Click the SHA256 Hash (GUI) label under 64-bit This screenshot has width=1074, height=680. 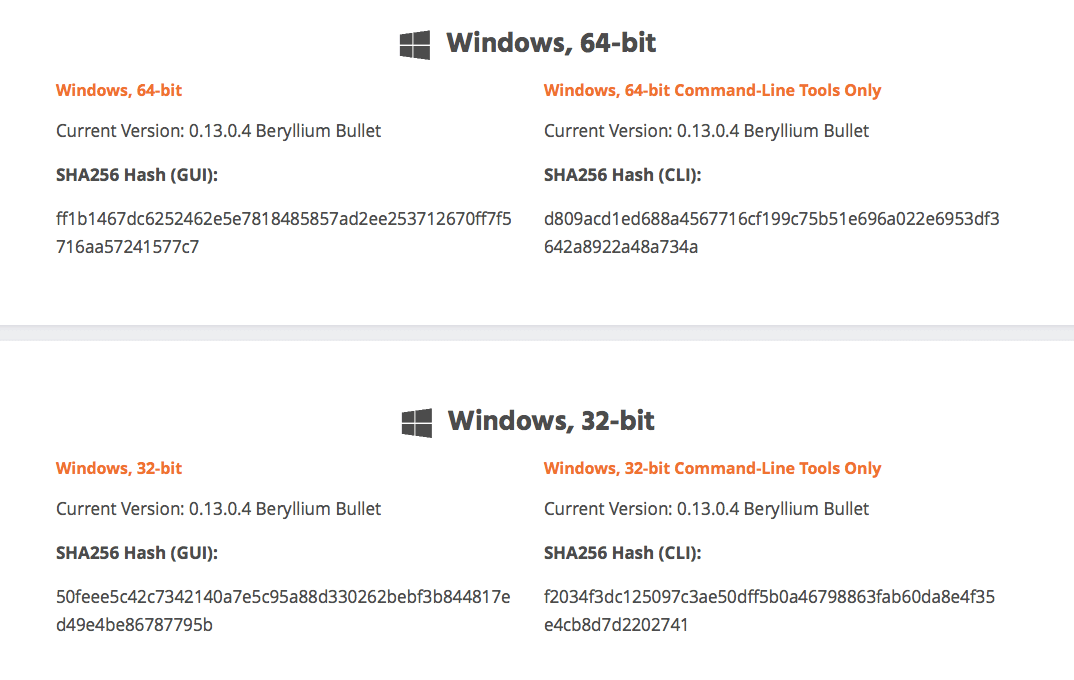point(137,175)
